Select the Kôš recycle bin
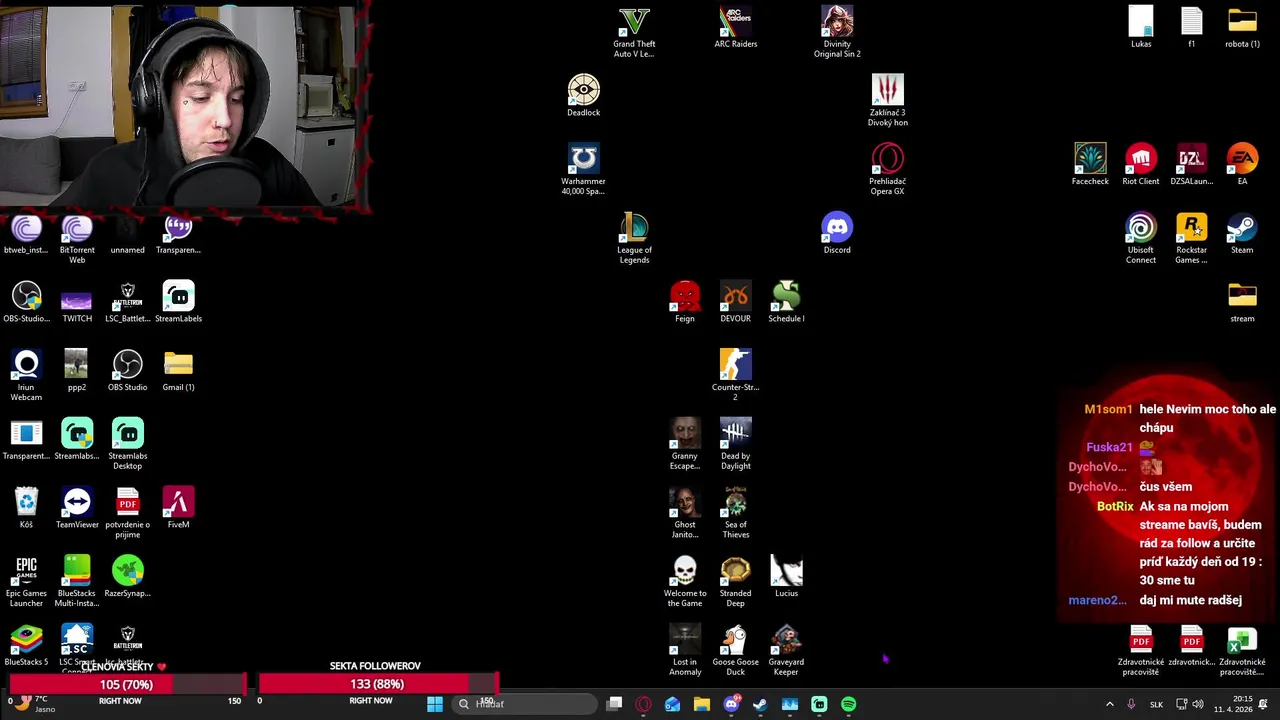This screenshot has height=720, width=1280. coord(26,508)
